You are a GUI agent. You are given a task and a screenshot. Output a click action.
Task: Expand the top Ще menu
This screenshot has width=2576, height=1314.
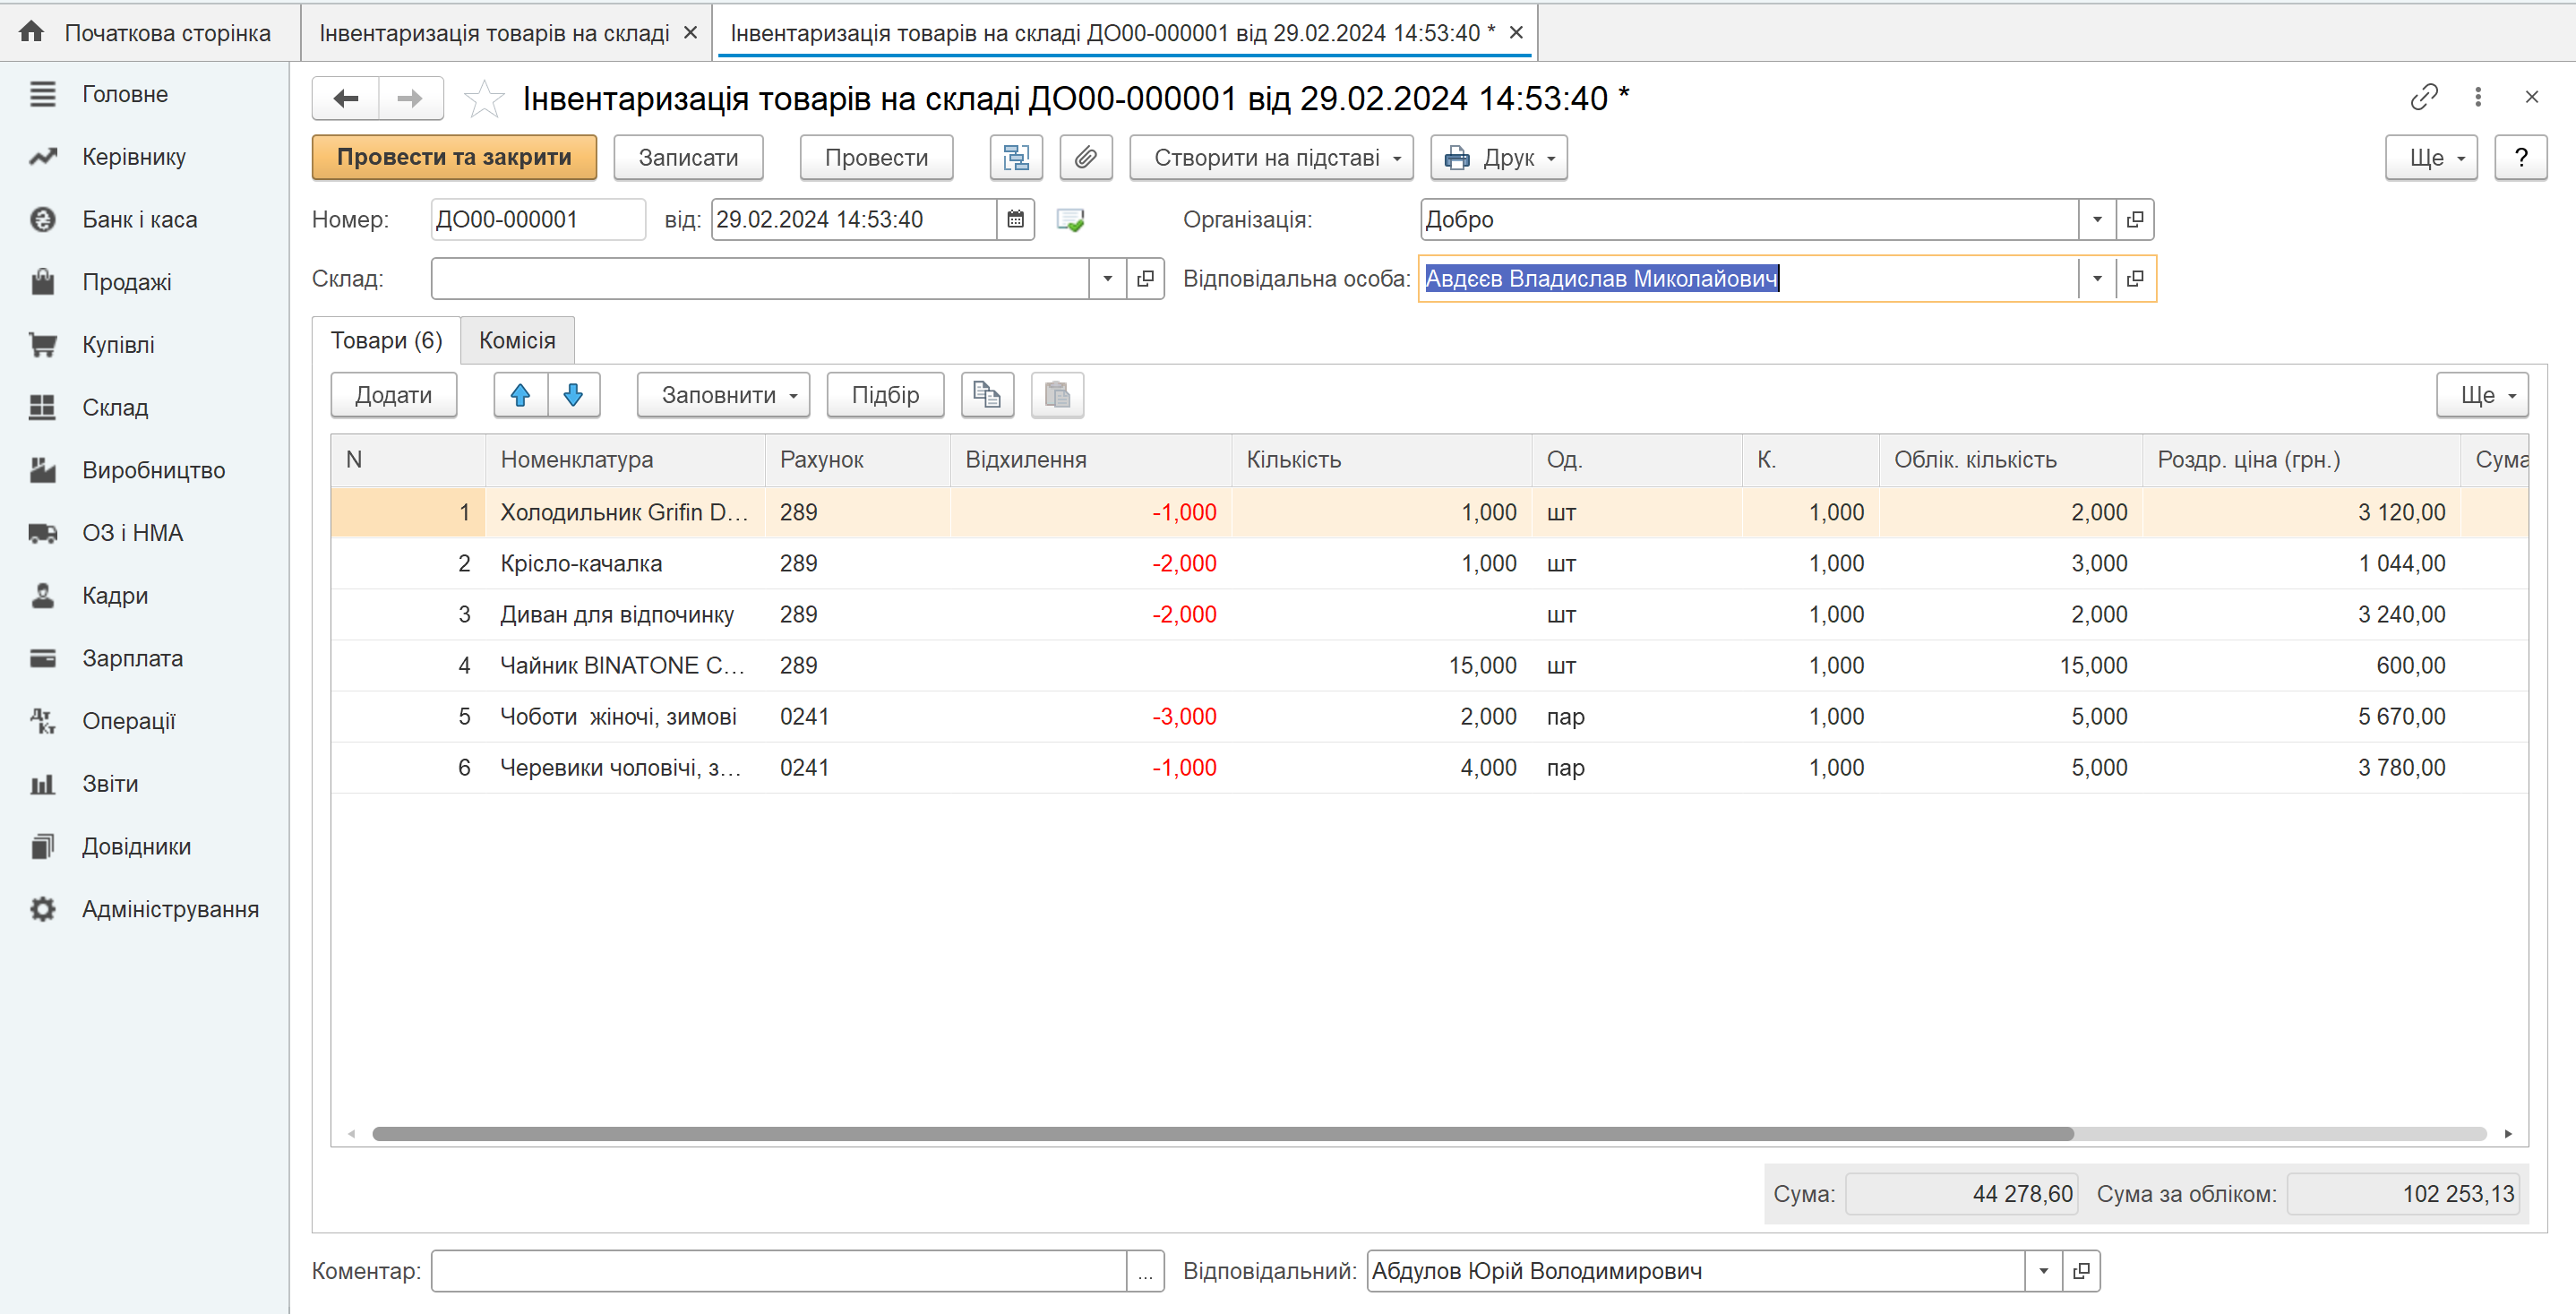click(x=2431, y=158)
